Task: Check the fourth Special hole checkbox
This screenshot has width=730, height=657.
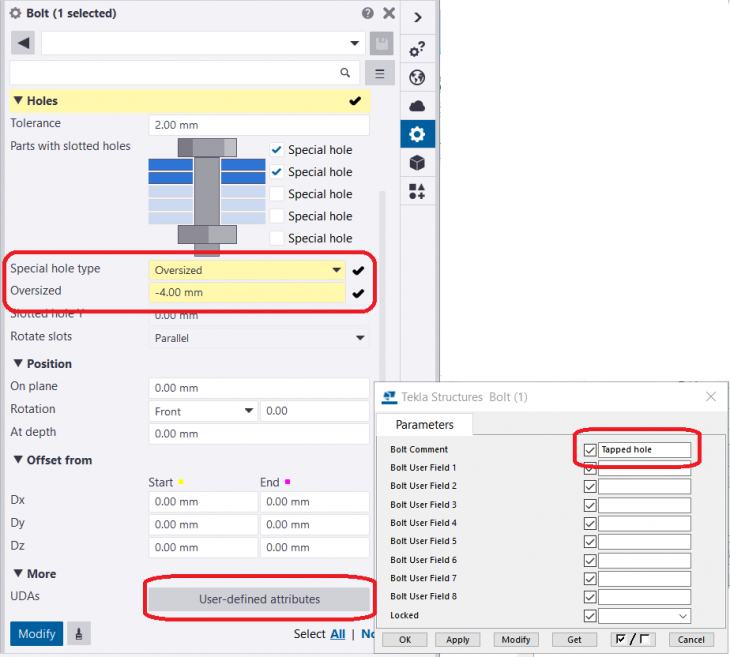Action: tap(277, 216)
